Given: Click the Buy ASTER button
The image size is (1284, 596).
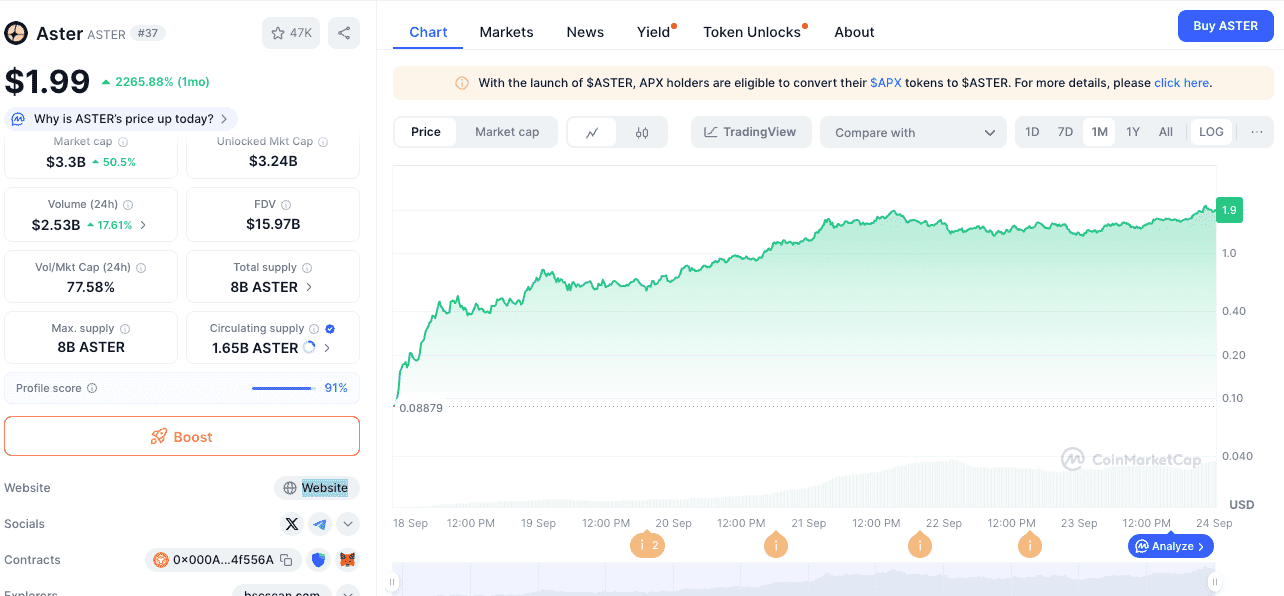Looking at the screenshot, I should coord(1226,26).
